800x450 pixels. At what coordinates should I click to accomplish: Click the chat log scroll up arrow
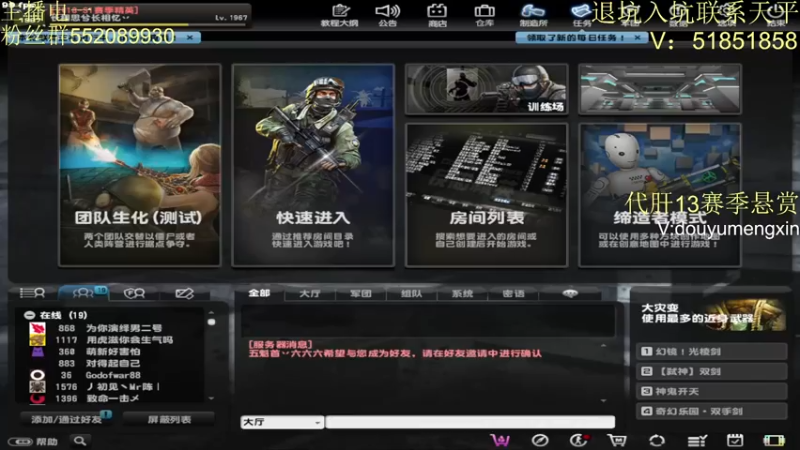pyautogui.click(x=604, y=345)
